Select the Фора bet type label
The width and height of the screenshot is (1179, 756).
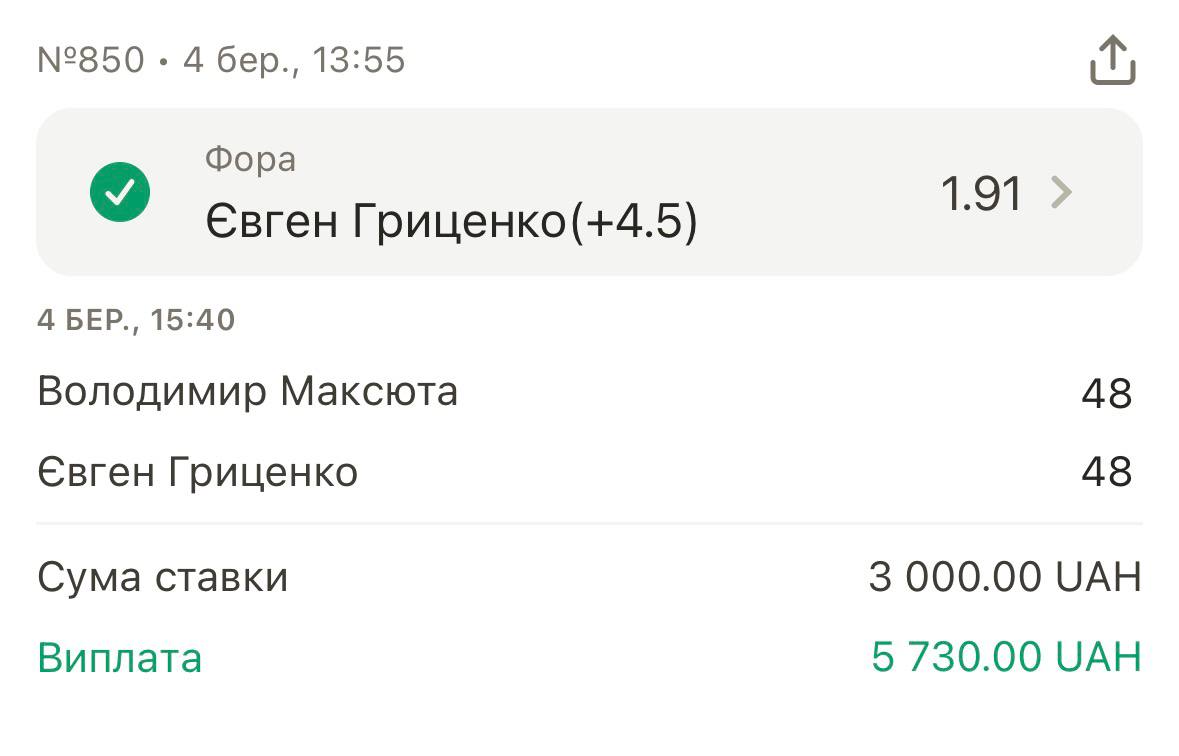(250, 159)
